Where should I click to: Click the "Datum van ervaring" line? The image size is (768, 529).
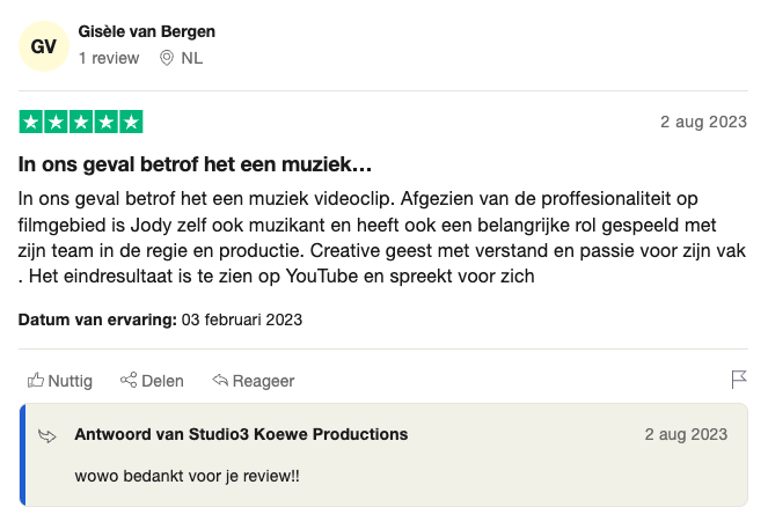point(160,320)
